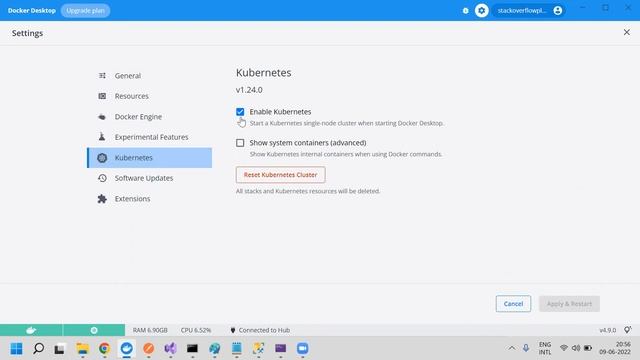
Task: Open the terminal from the taskbar
Action: [x=193, y=349]
